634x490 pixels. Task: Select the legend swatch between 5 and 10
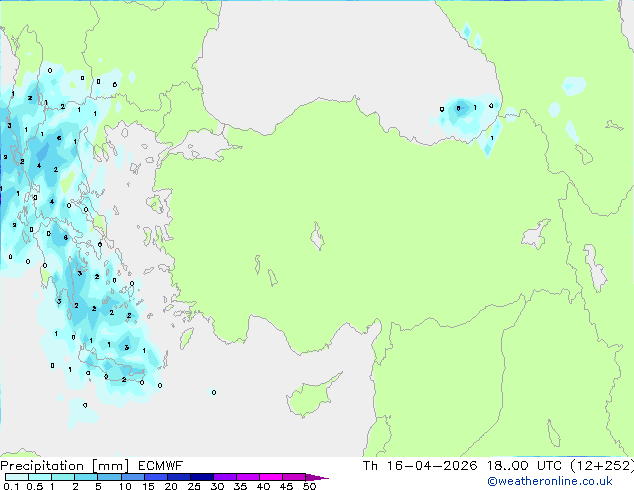(x=109, y=477)
